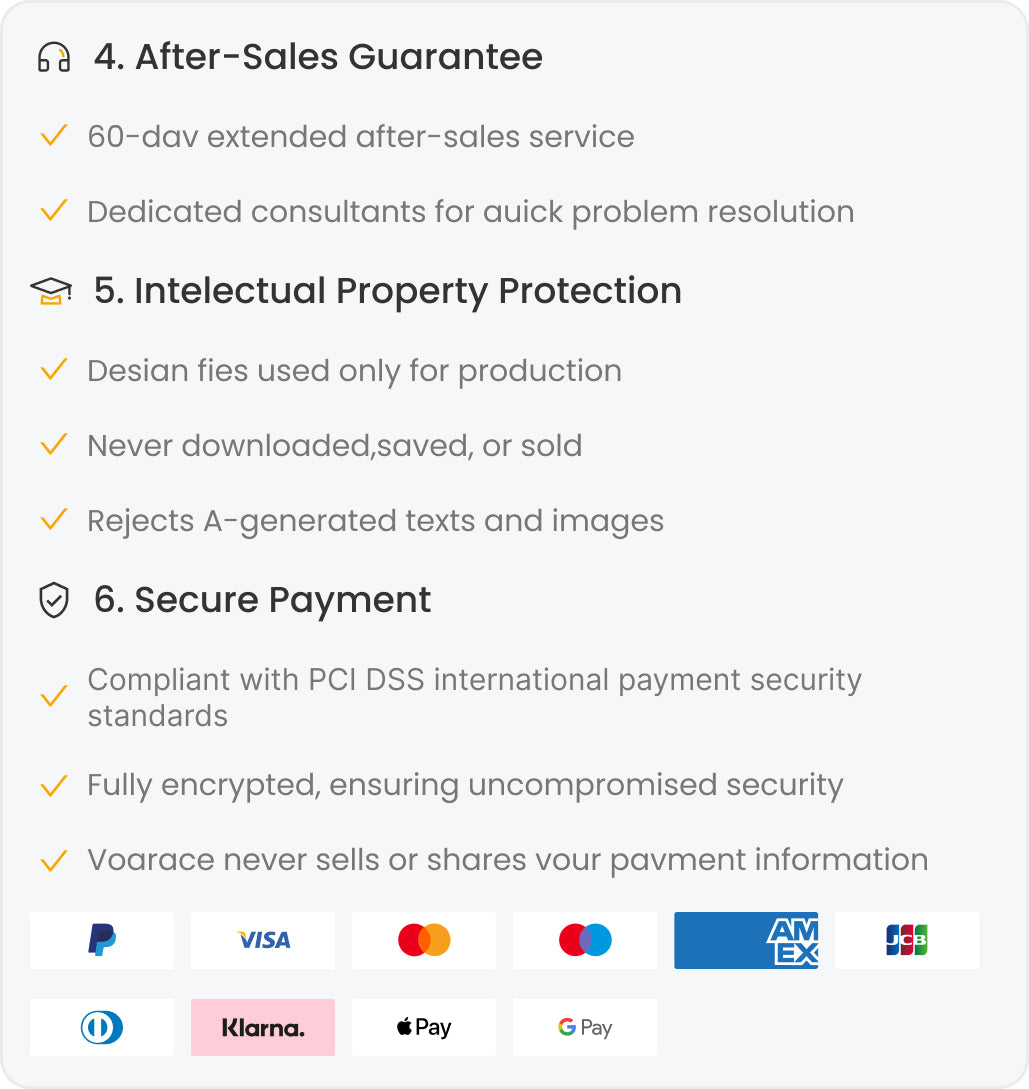Choose the Maestro payment logo

coord(585,940)
